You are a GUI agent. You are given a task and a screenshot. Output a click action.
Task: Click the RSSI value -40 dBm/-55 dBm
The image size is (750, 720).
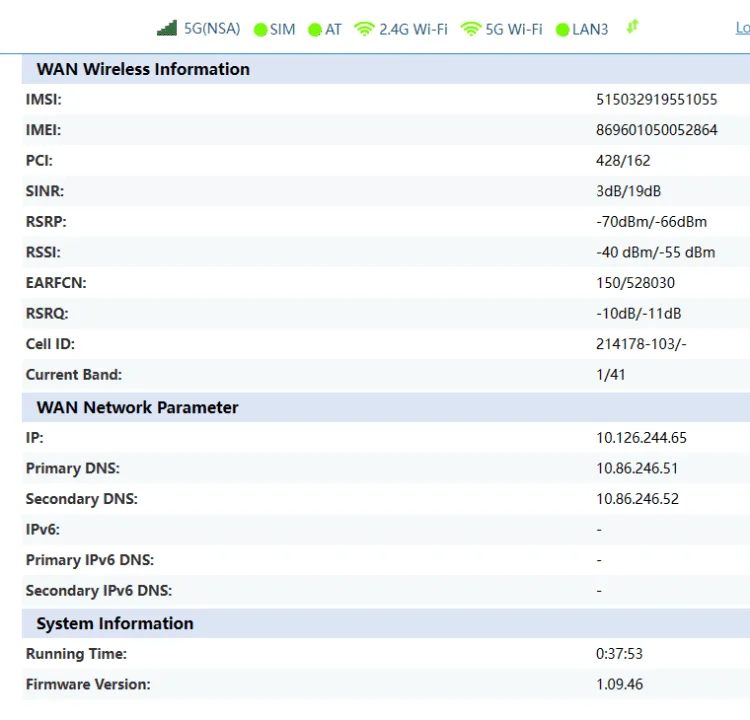(655, 253)
